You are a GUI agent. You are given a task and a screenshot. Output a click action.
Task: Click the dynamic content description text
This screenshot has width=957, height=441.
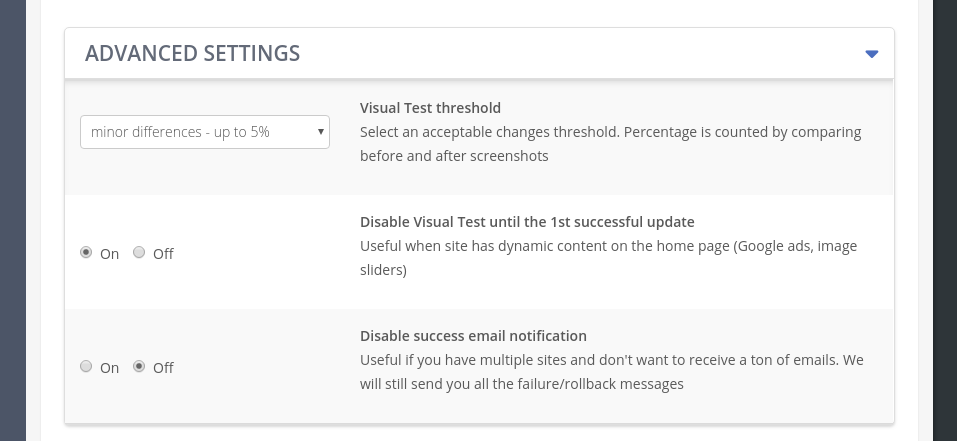pos(609,258)
